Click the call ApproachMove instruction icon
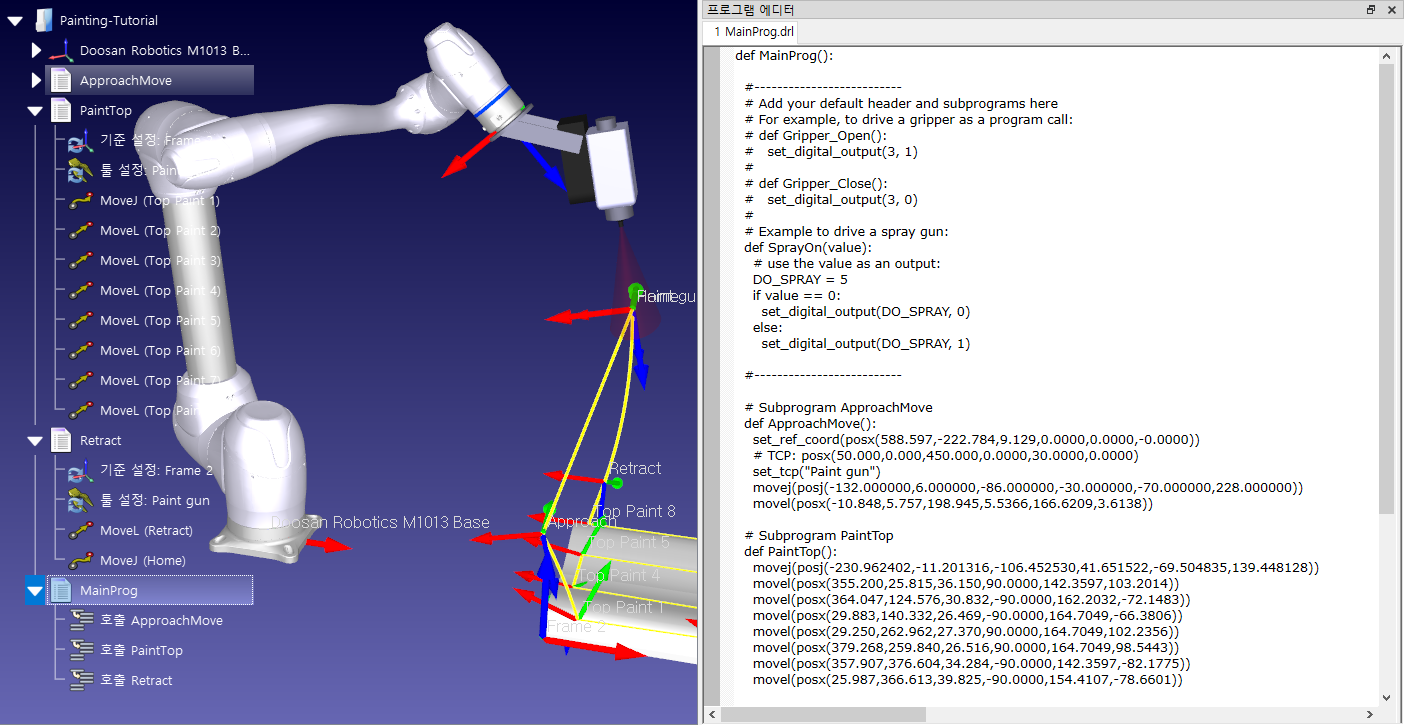Viewport: 1404px width, 725px height. click(81, 621)
